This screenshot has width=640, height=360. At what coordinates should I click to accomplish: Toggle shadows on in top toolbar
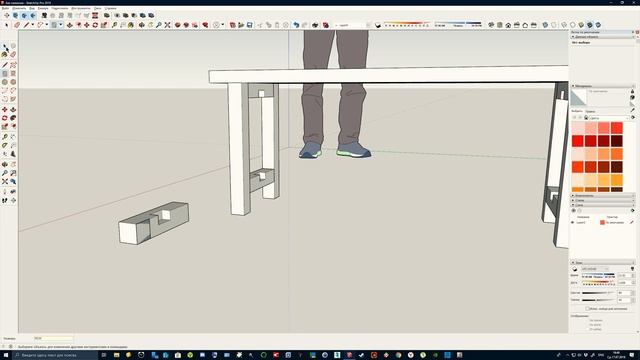pos(378,25)
